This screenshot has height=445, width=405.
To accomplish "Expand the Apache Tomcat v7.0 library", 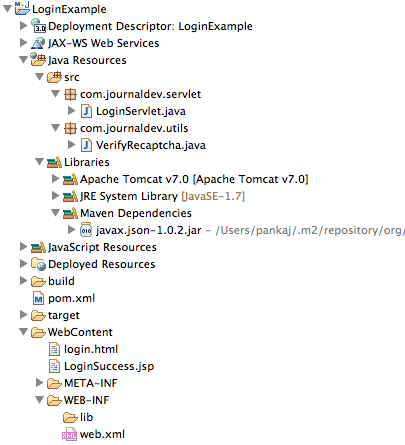I will pyautogui.click(x=55, y=179).
